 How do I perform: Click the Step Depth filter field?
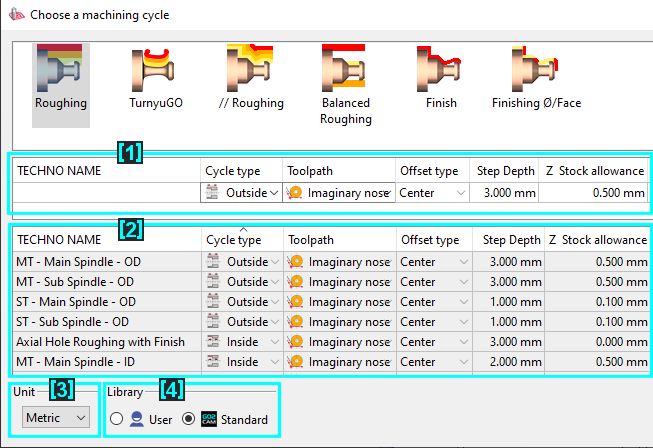[x=504, y=193]
